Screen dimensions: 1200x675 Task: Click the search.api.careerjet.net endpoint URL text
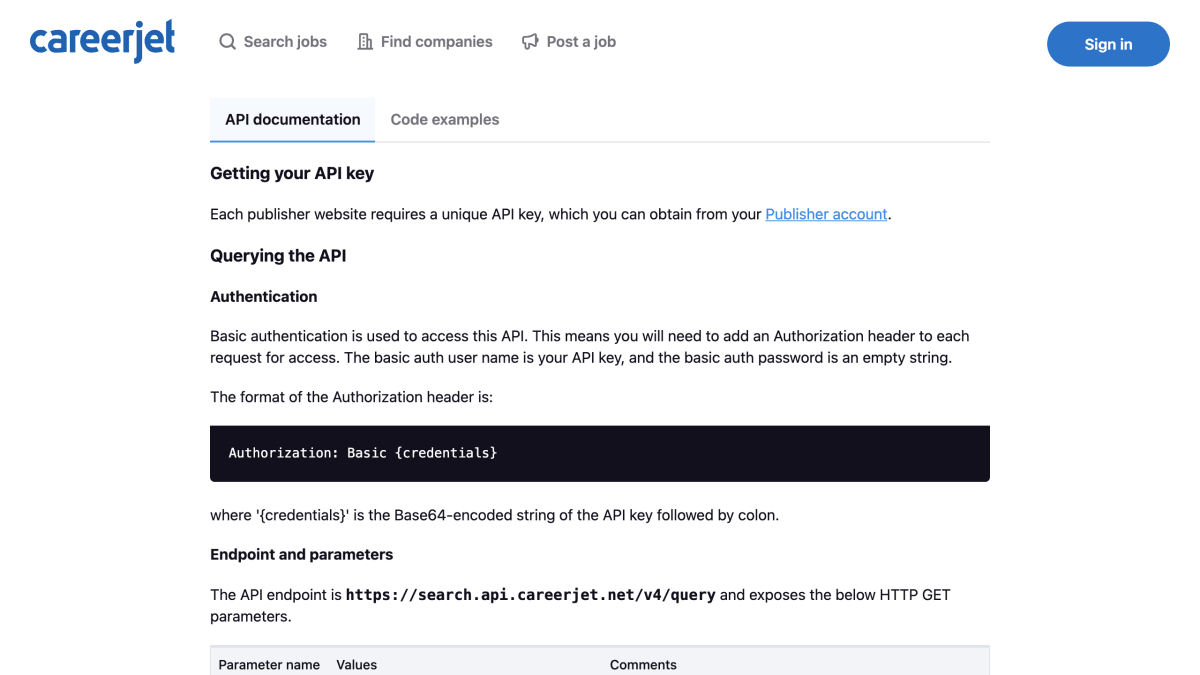tap(530, 595)
